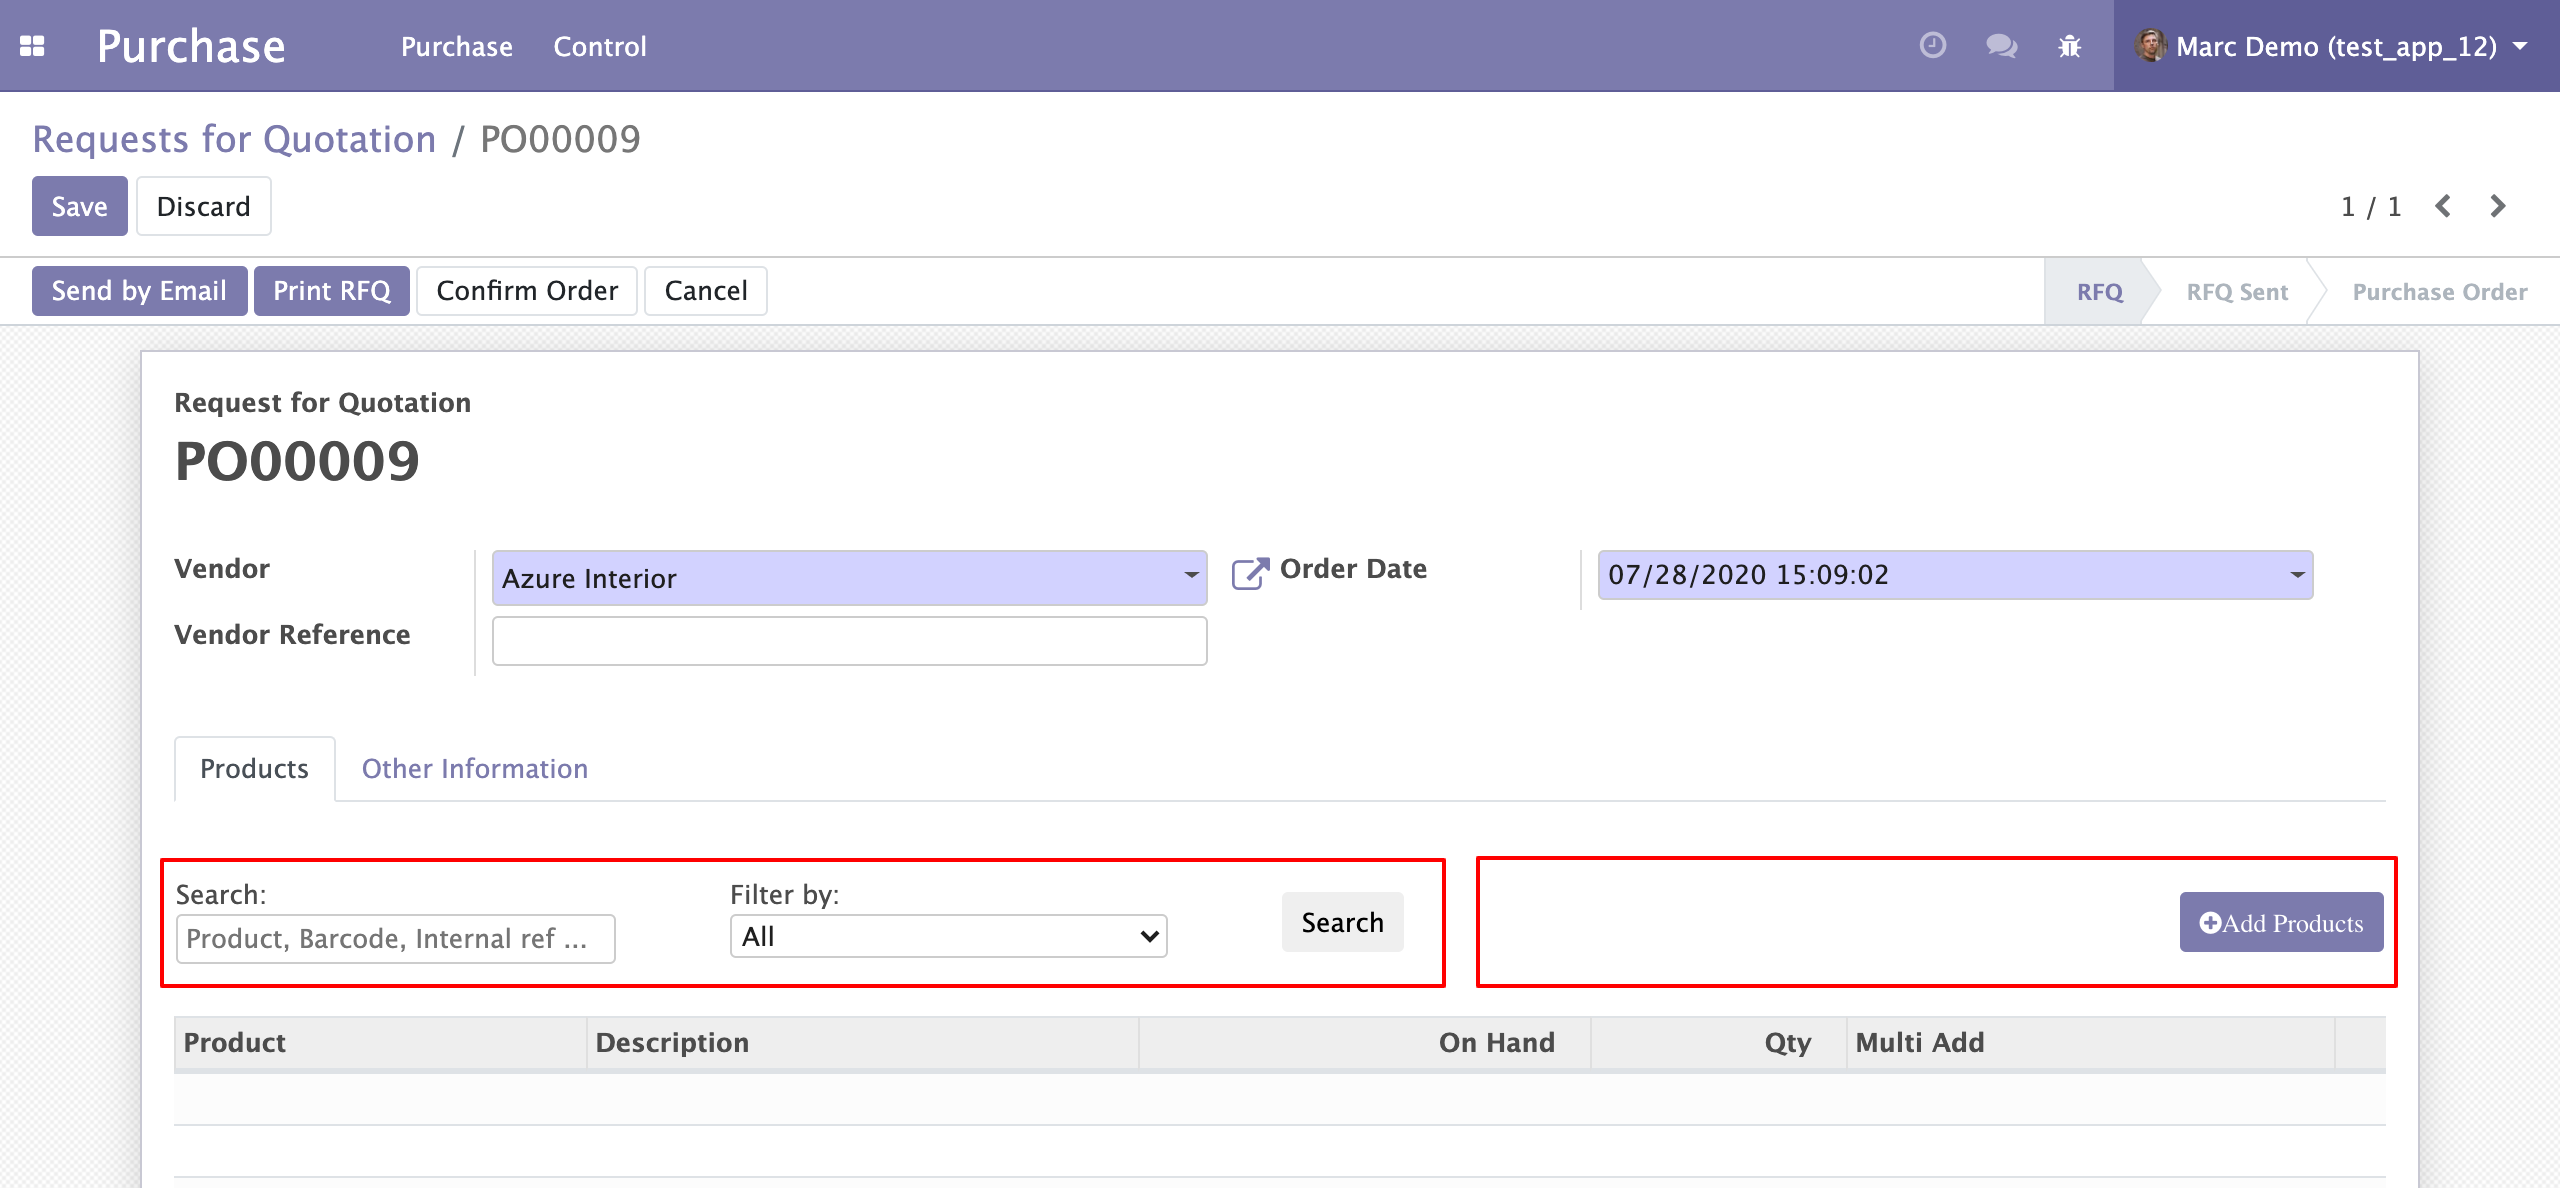
Task: Go to next record arrow
Action: [x=2497, y=206]
